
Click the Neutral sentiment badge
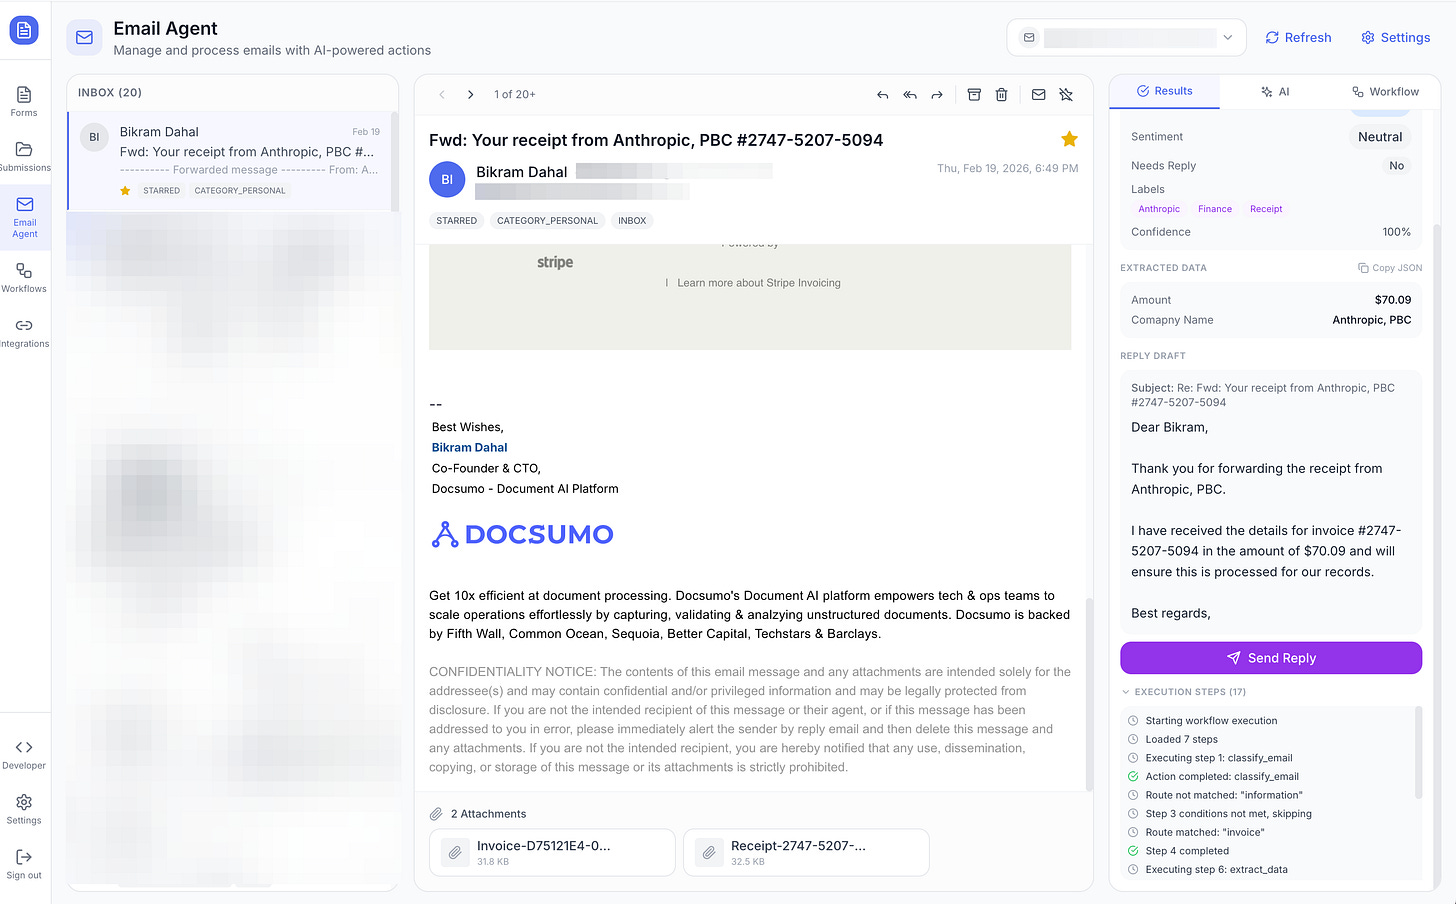1380,137
